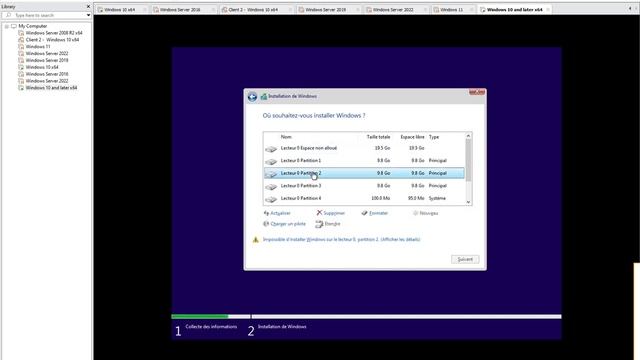The height and width of the screenshot is (360, 640).
Task: Click the Étendre partition icon
Action: 319,224
